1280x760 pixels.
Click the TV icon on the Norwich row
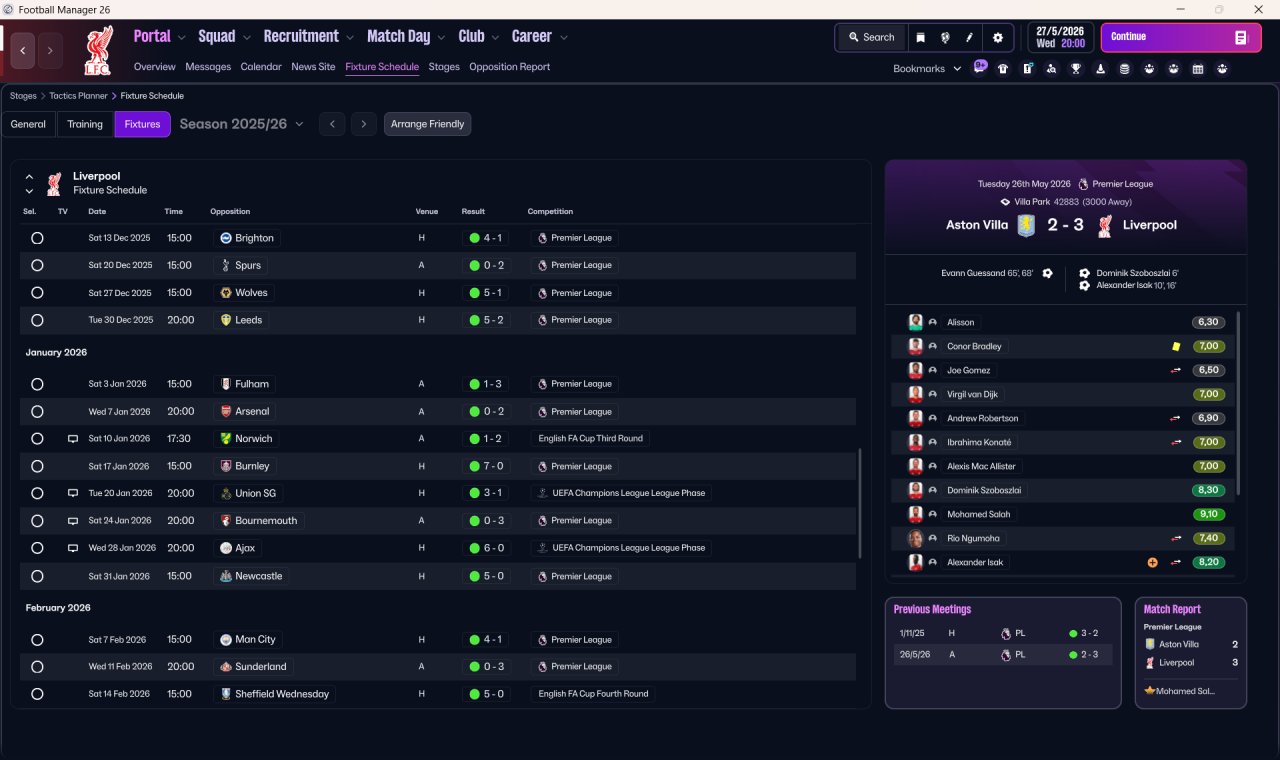click(x=73, y=438)
